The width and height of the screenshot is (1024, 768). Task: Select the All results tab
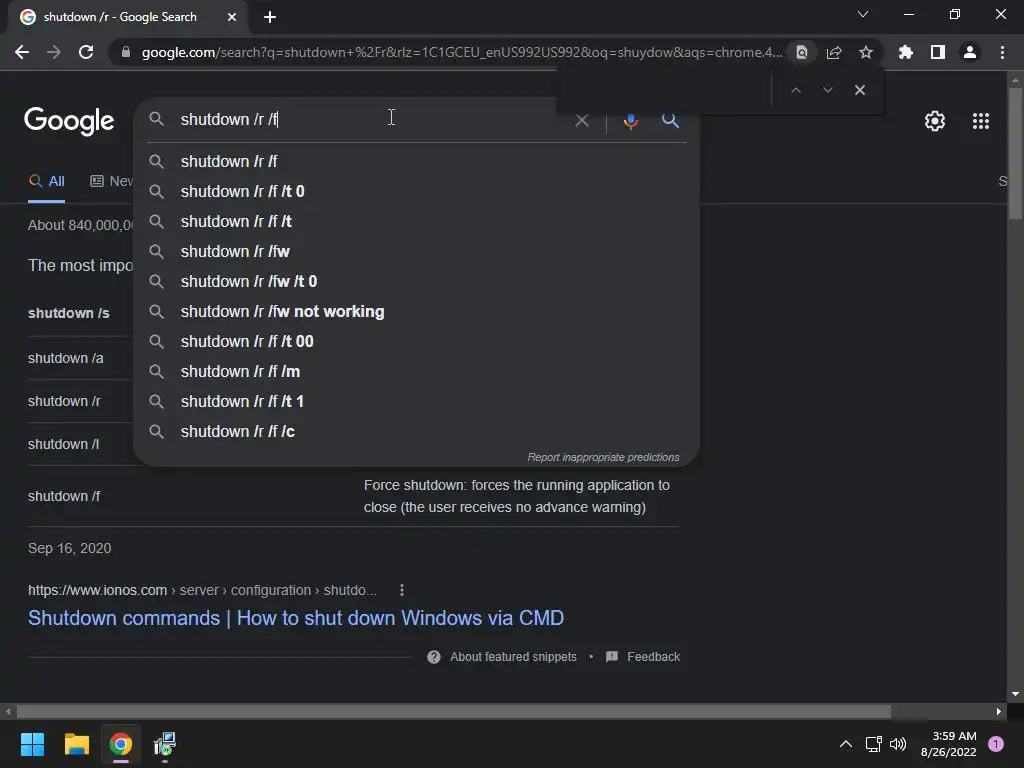click(46, 181)
